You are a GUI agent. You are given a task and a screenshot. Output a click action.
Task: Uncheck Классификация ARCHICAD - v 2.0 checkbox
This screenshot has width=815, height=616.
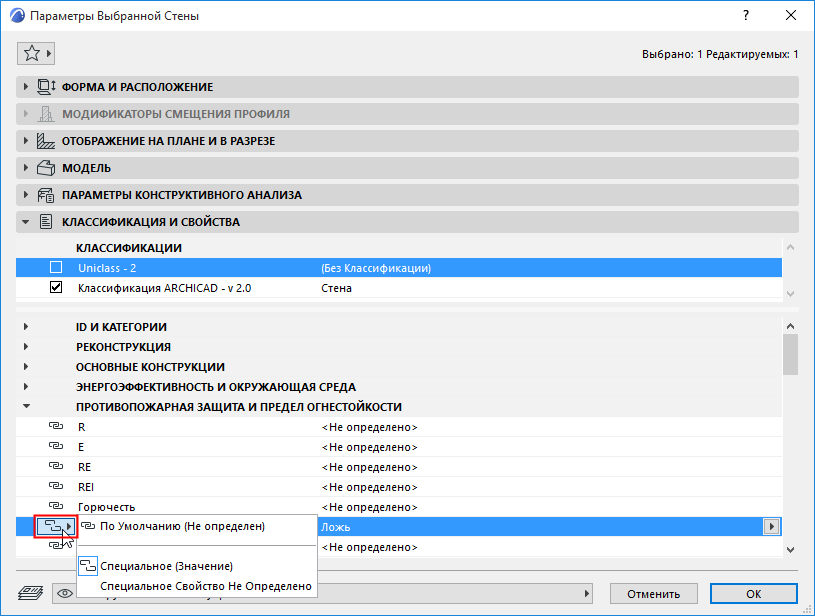point(56,287)
